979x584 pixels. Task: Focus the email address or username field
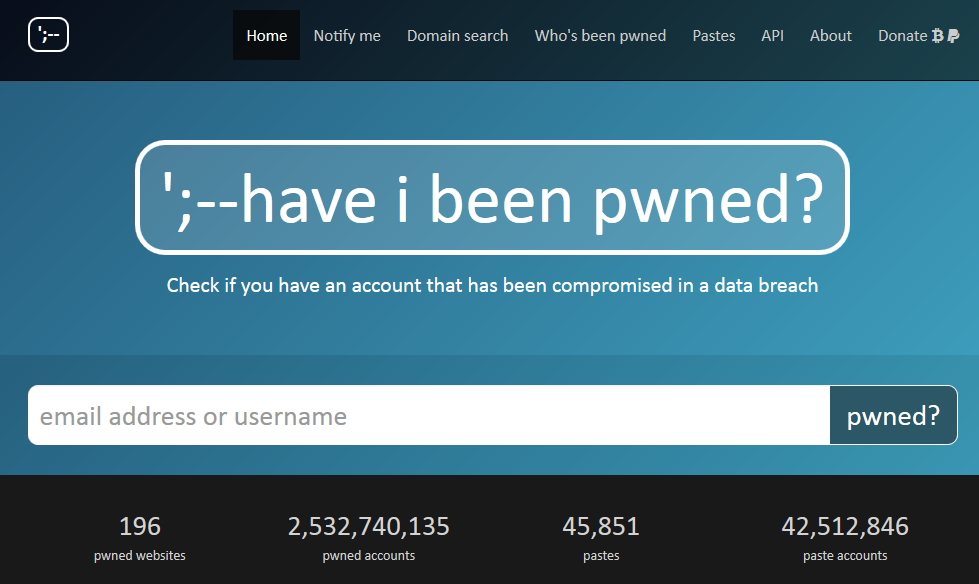[429, 415]
